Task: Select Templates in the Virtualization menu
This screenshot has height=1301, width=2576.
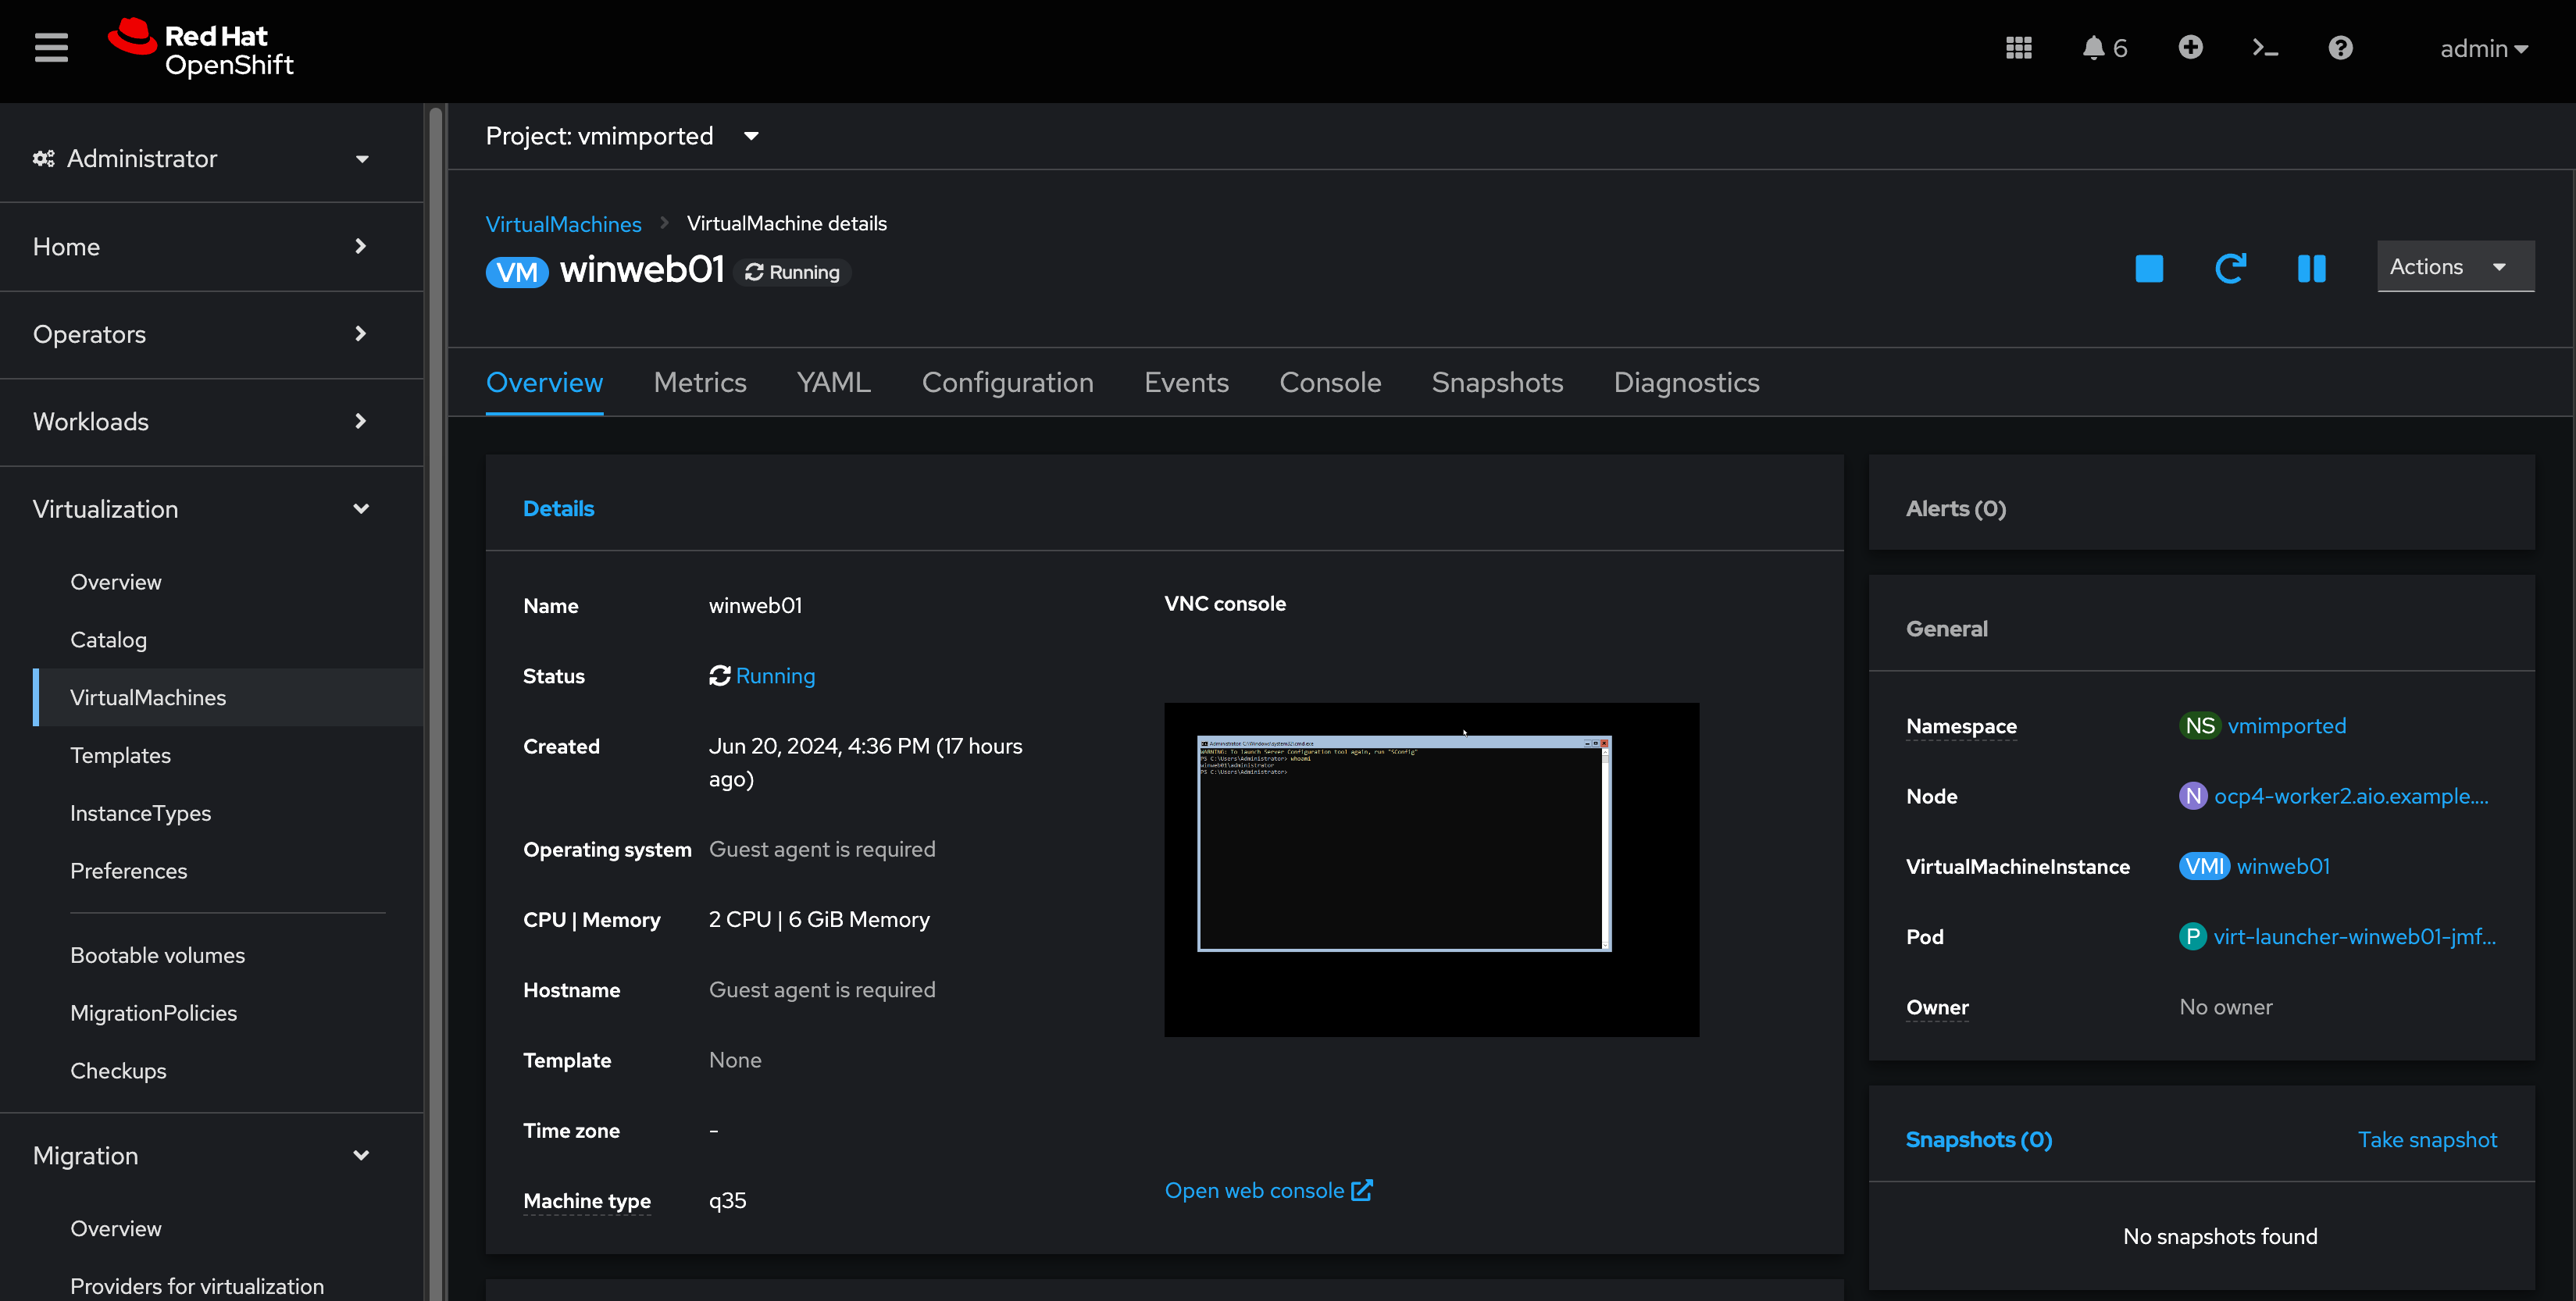Action: coord(120,755)
